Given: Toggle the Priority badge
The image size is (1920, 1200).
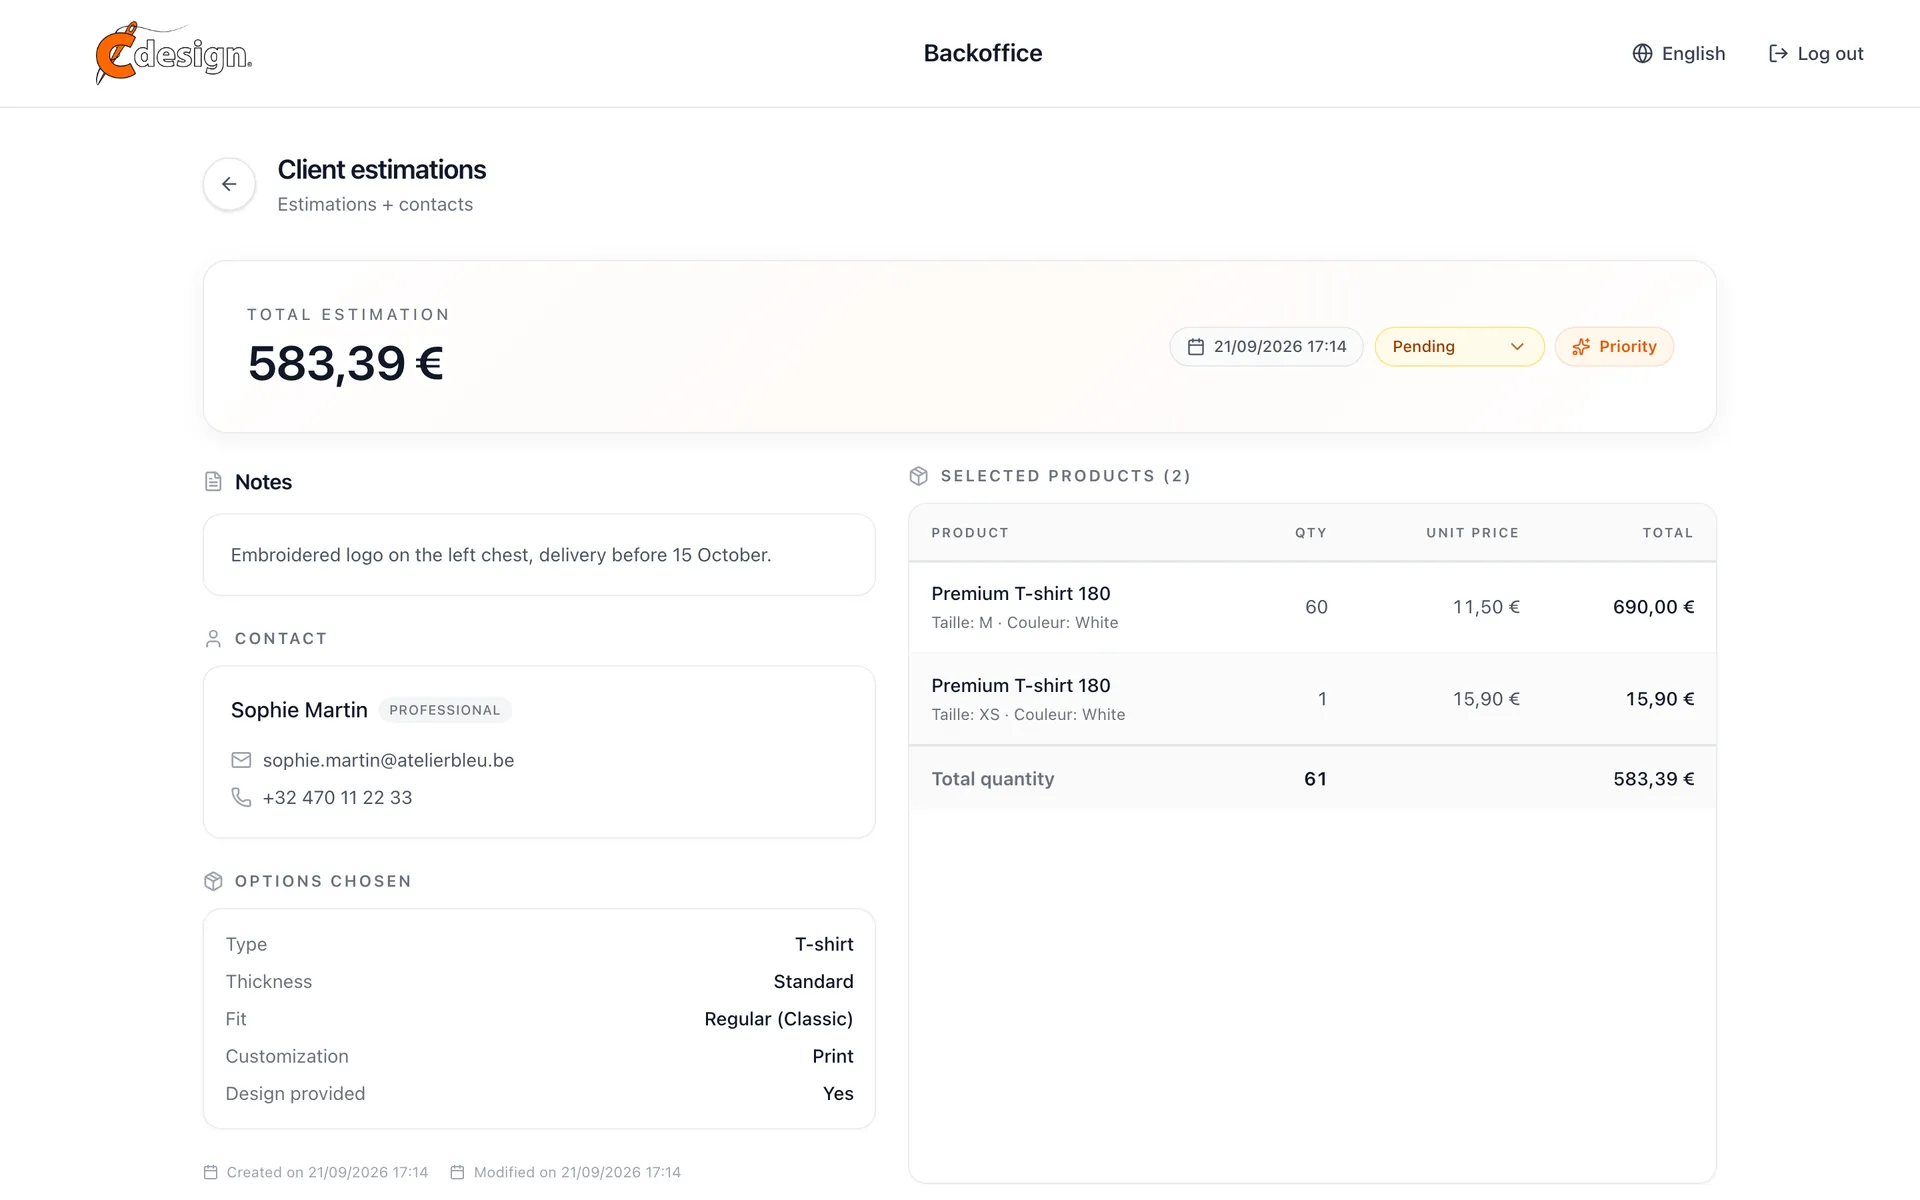Looking at the screenshot, I should pos(1614,347).
